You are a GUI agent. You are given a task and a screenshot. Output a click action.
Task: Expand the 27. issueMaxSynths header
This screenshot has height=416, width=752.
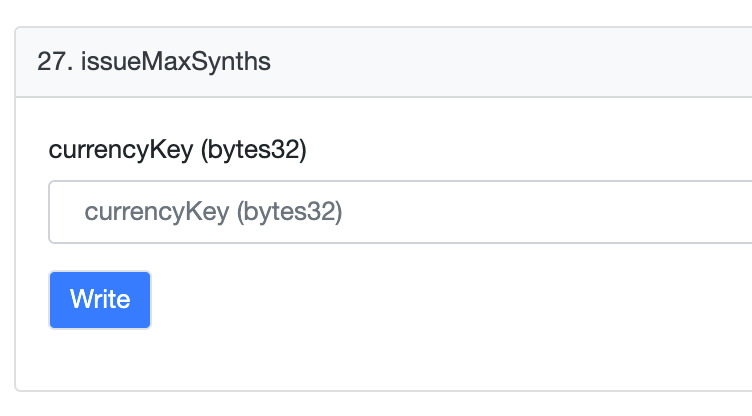[x=384, y=62]
